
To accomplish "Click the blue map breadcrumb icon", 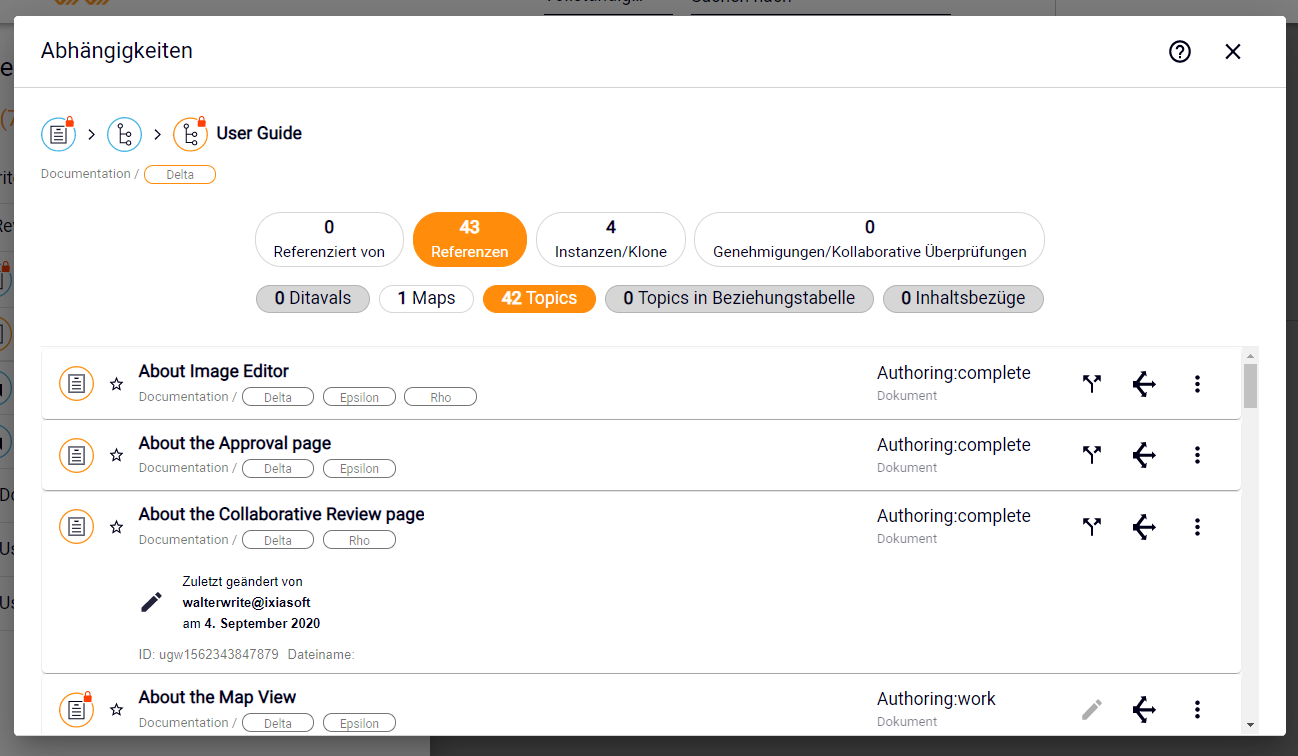I will [x=124, y=134].
